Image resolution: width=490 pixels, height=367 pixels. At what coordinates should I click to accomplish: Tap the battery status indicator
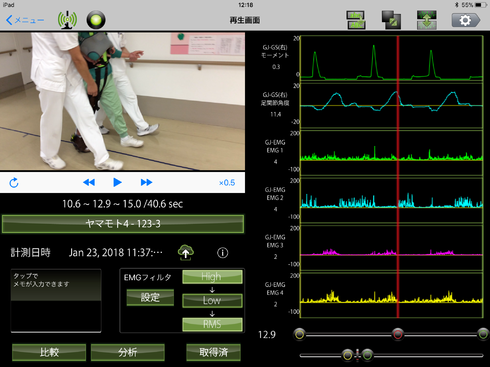pyautogui.click(x=481, y=5)
